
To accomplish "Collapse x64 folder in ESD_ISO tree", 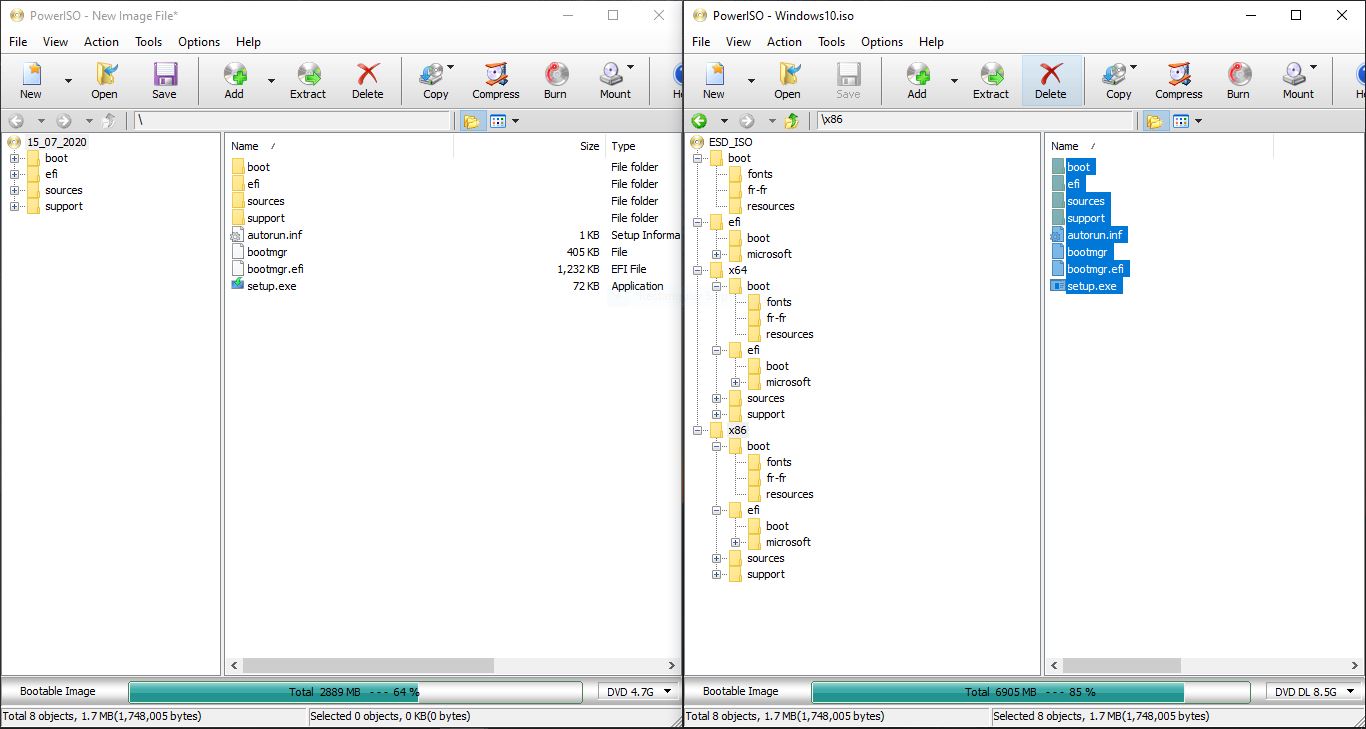I will 697,270.
